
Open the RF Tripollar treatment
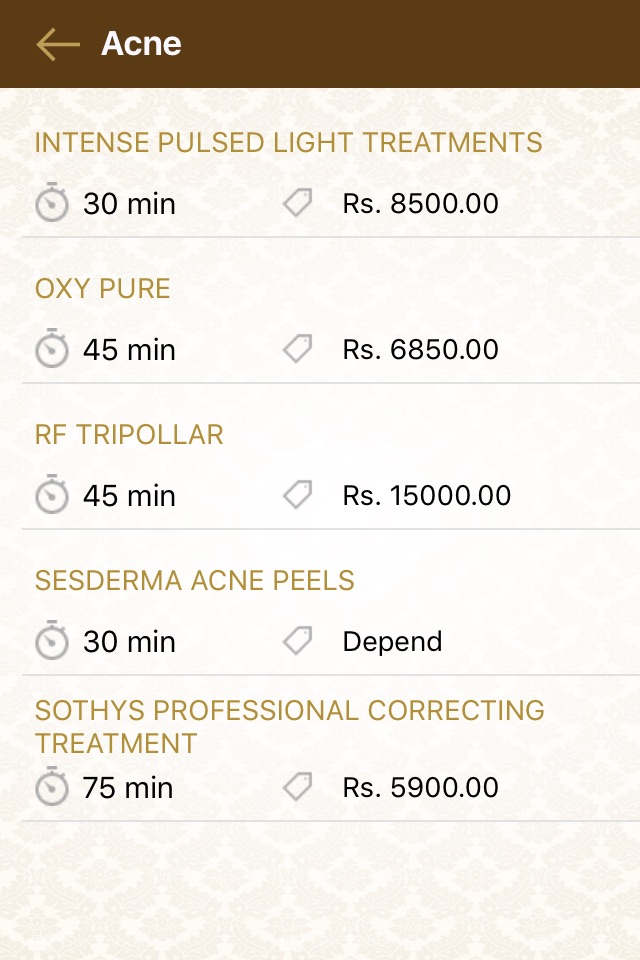click(129, 435)
